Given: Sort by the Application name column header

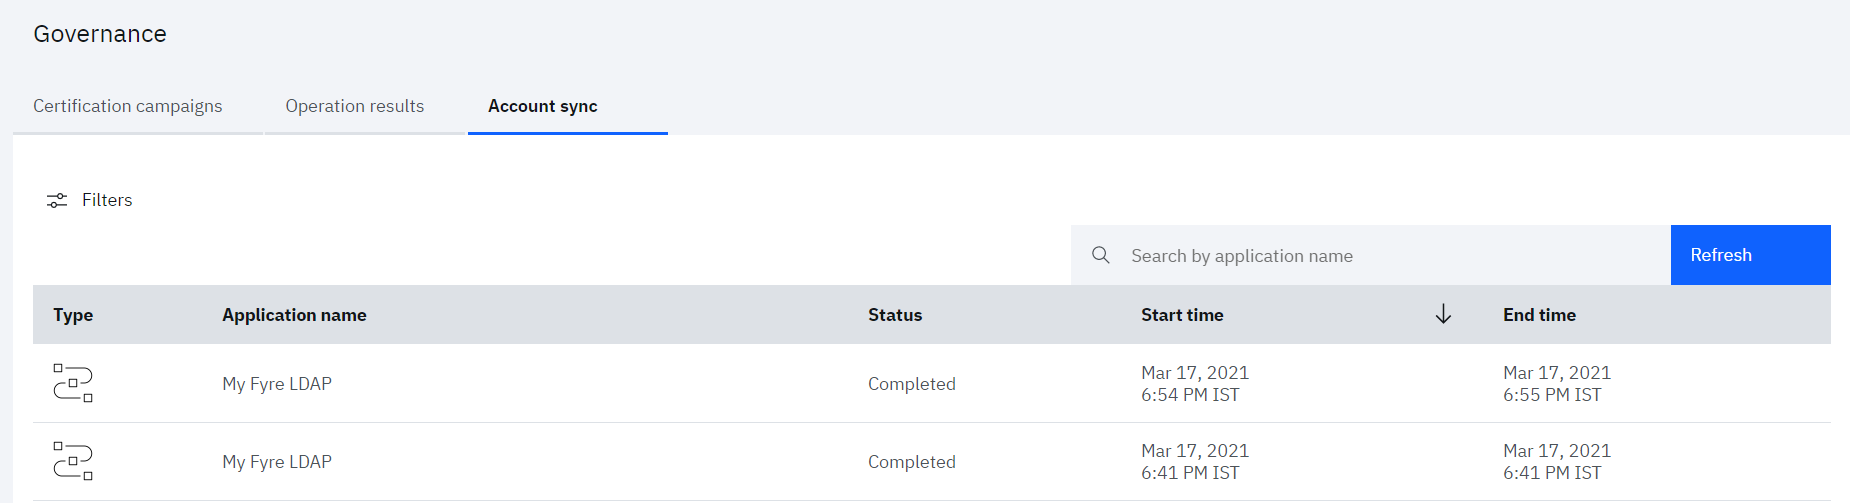Looking at the screenshot, I should (294, 315).
